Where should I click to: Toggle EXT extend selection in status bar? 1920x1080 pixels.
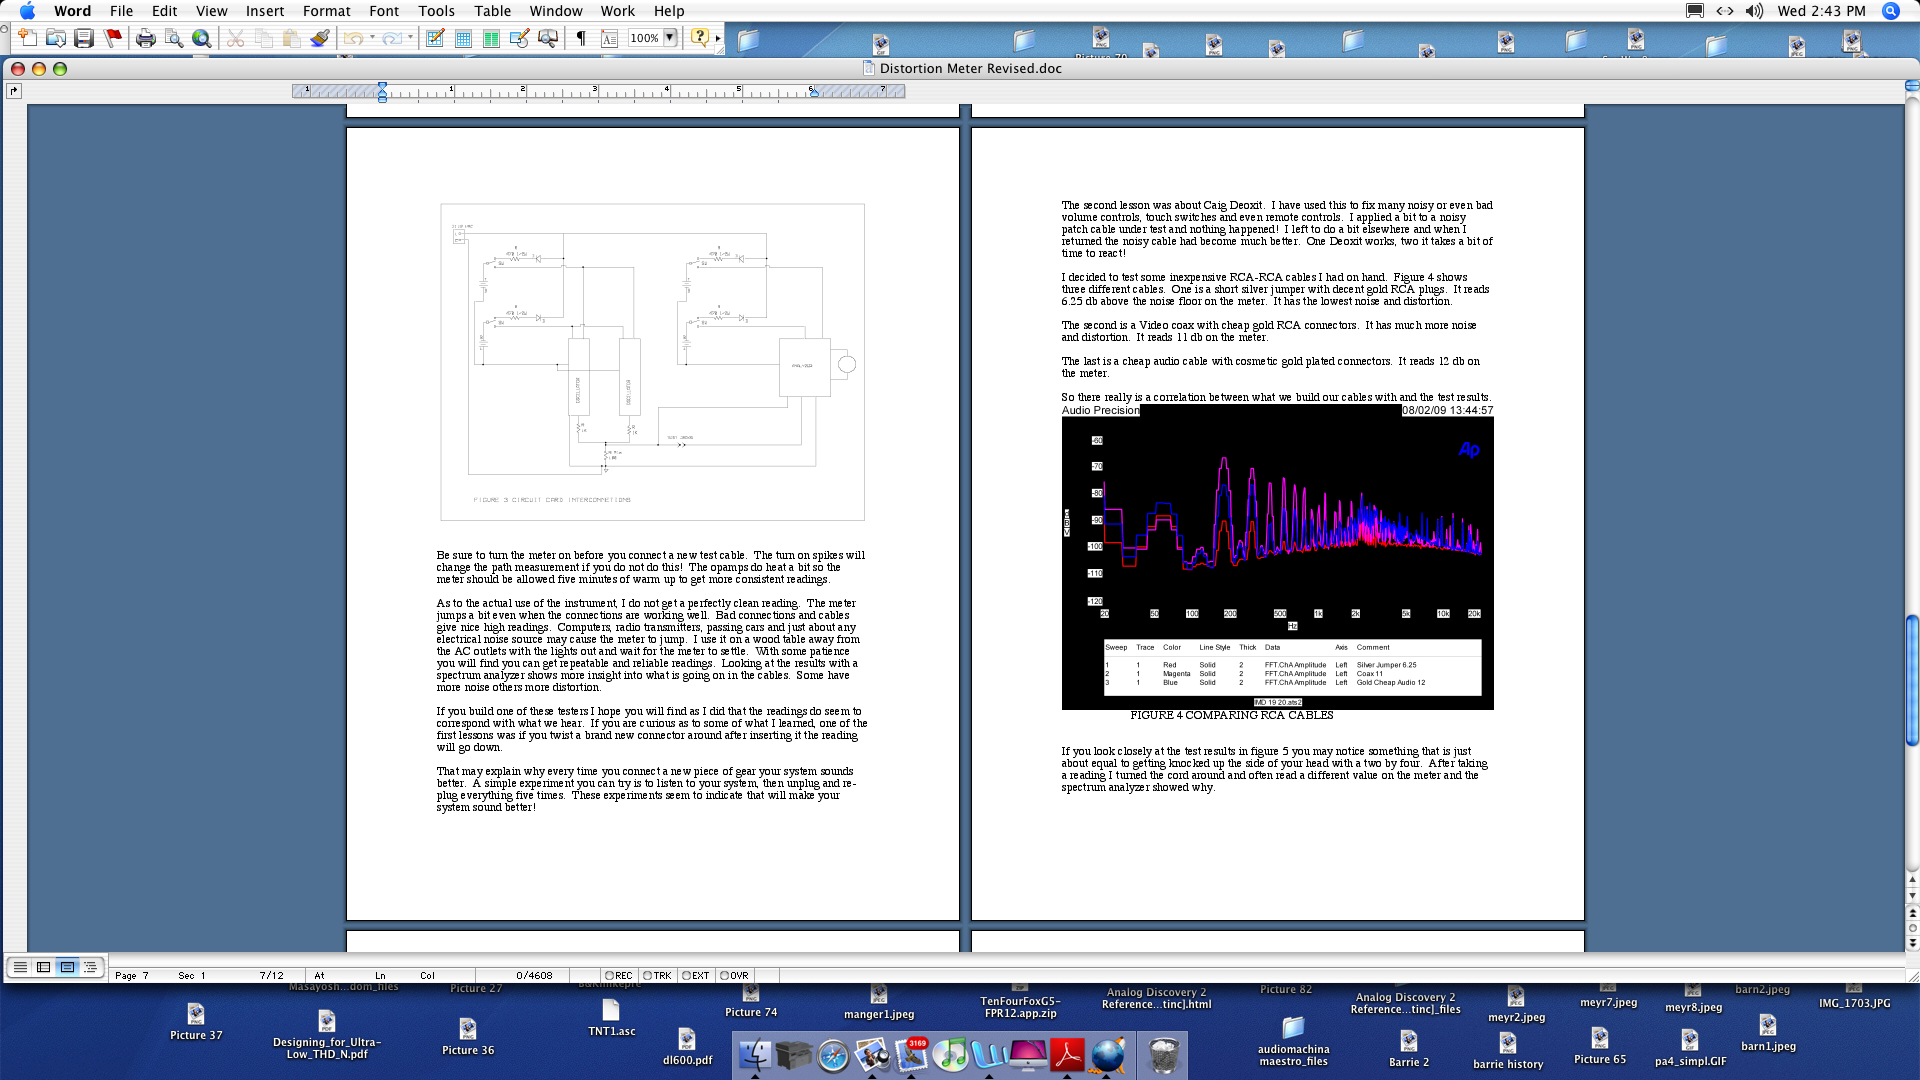695,975
